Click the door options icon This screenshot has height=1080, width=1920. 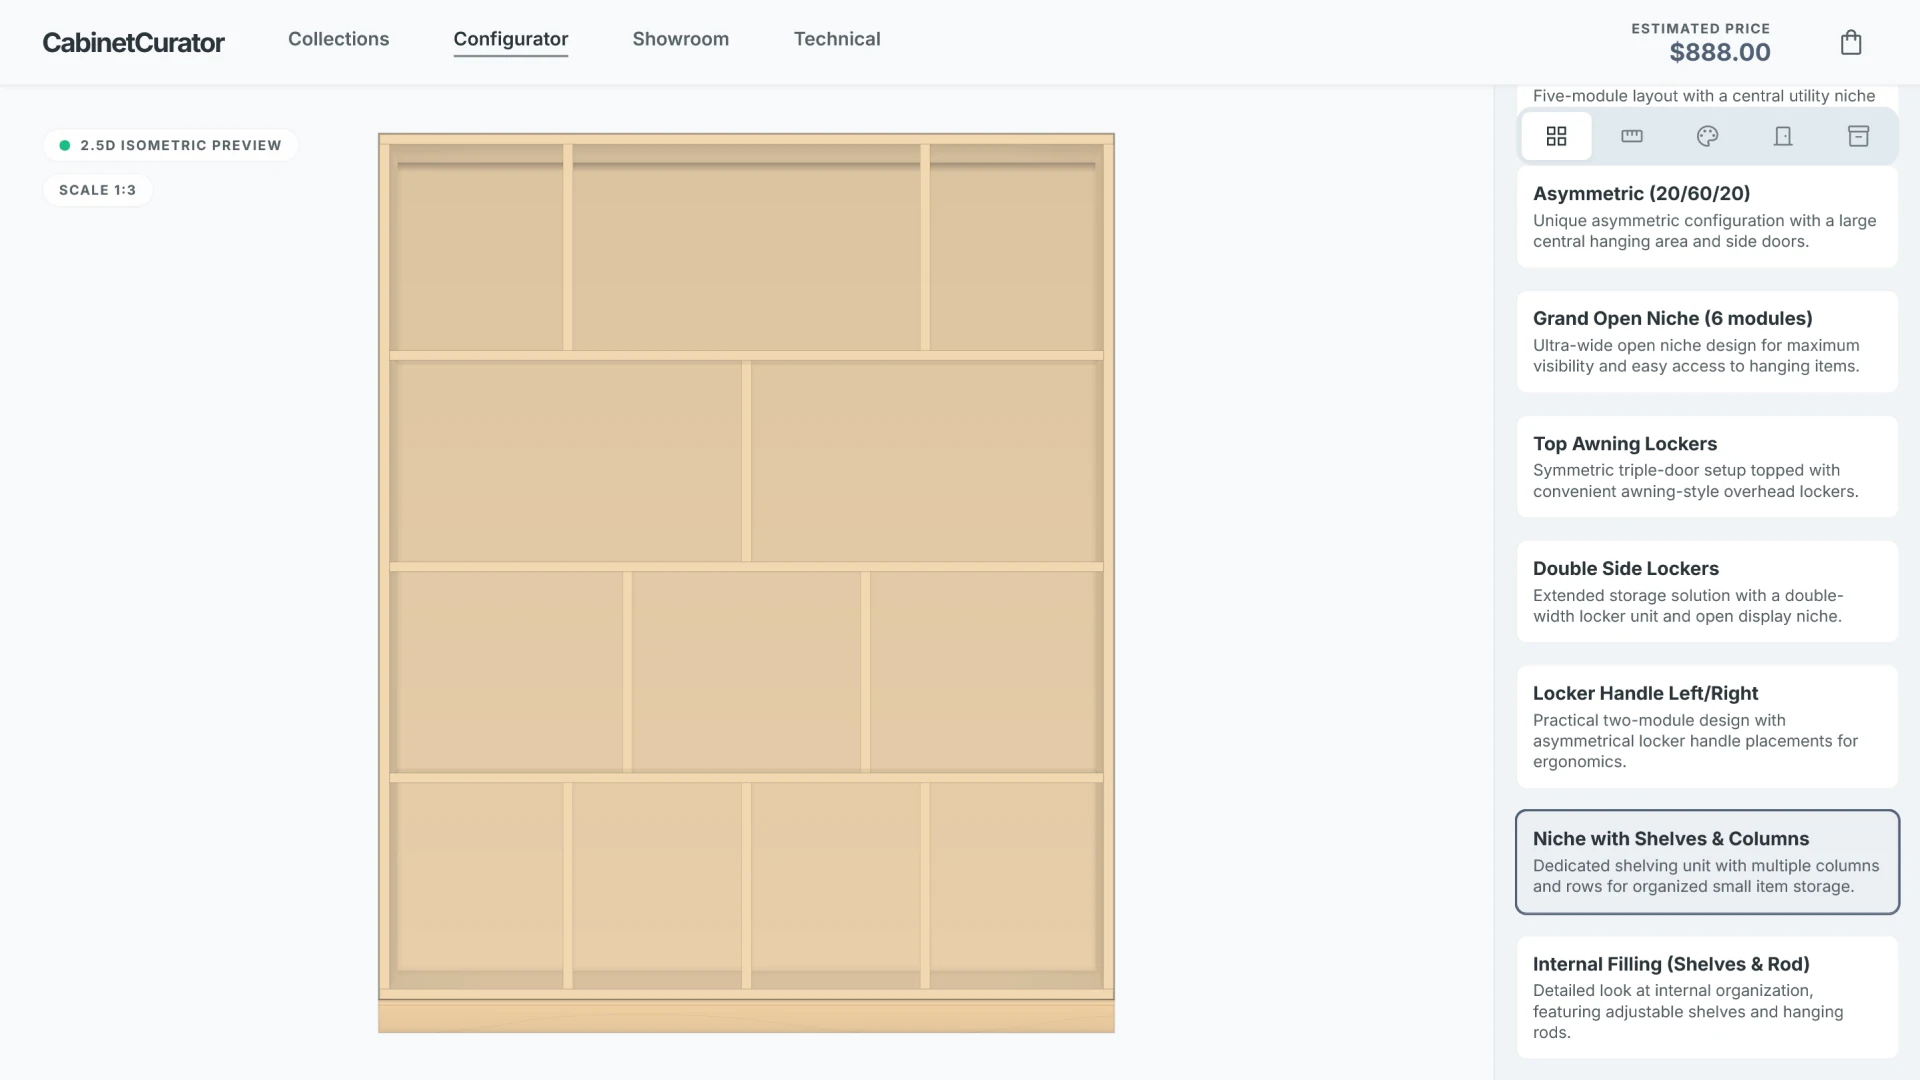(x=1783, y=135)
